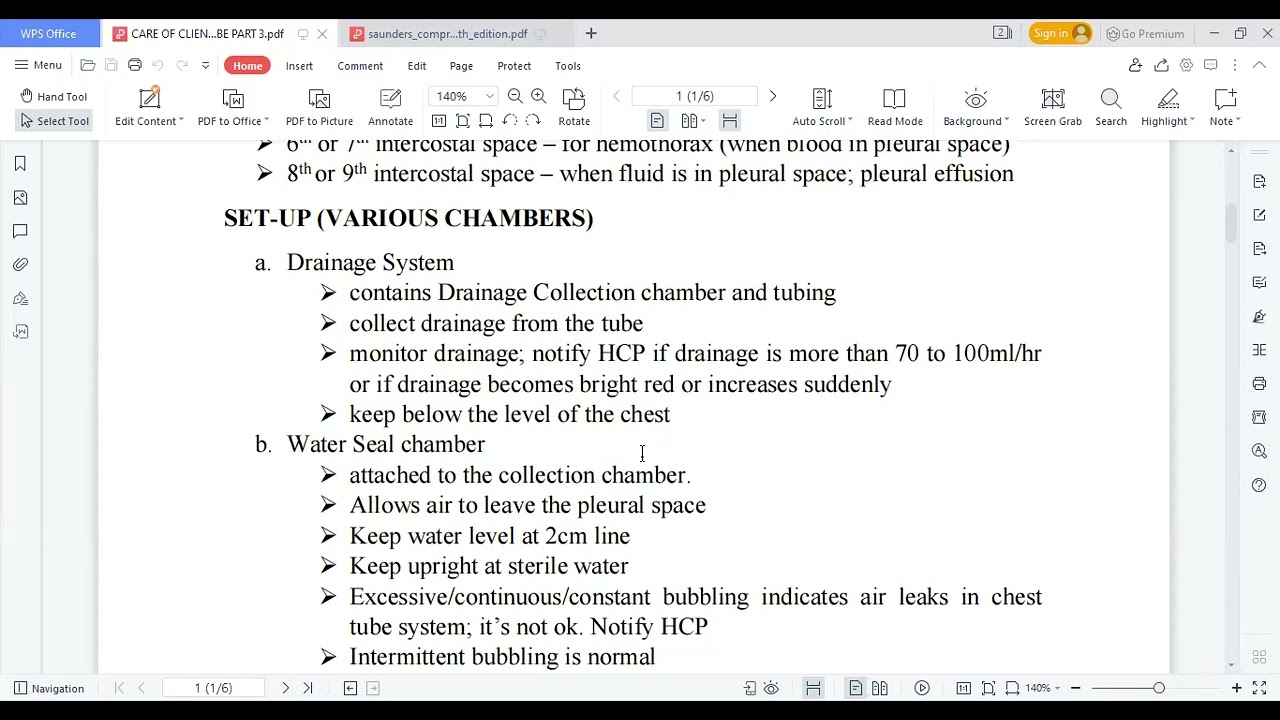Open the thumbnail panel in left sidebar
The image size is (1280, 720).
(x=20, y=198)
